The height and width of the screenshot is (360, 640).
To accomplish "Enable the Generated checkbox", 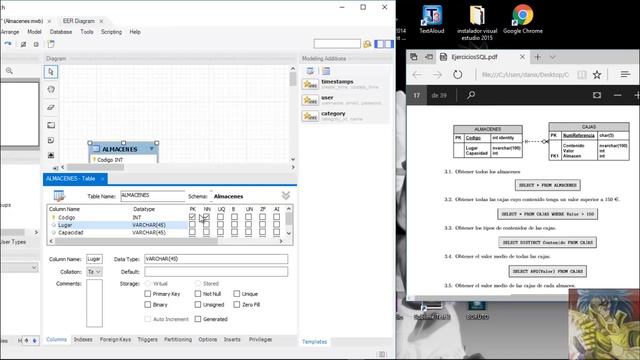I will 198,319.
